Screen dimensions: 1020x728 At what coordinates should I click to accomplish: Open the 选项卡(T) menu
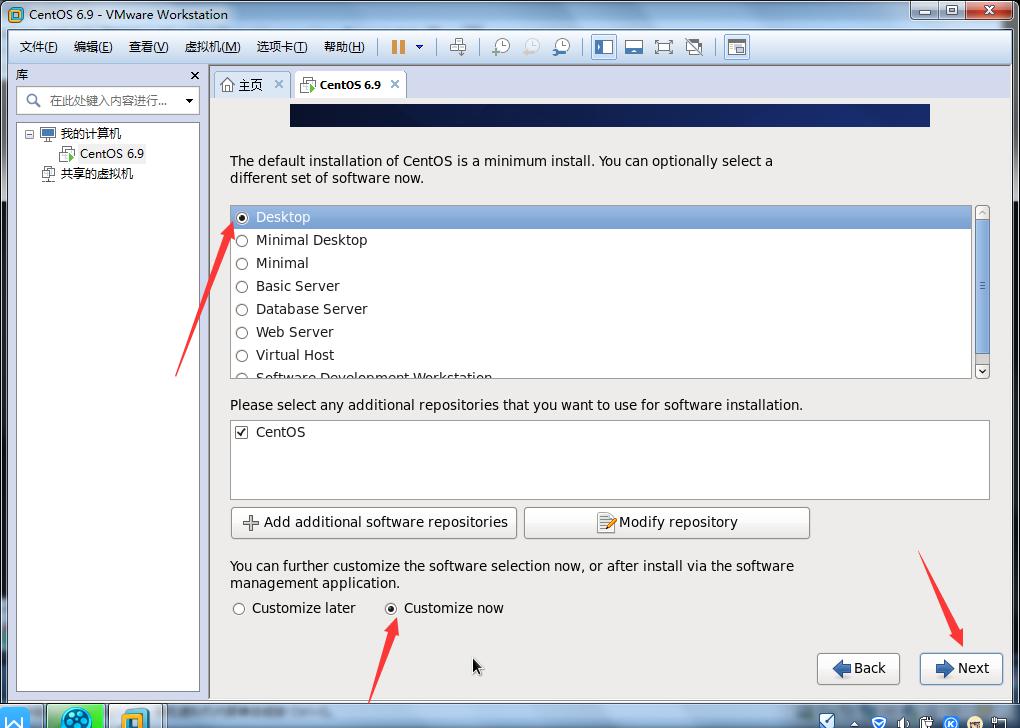(x=282, y=47)
